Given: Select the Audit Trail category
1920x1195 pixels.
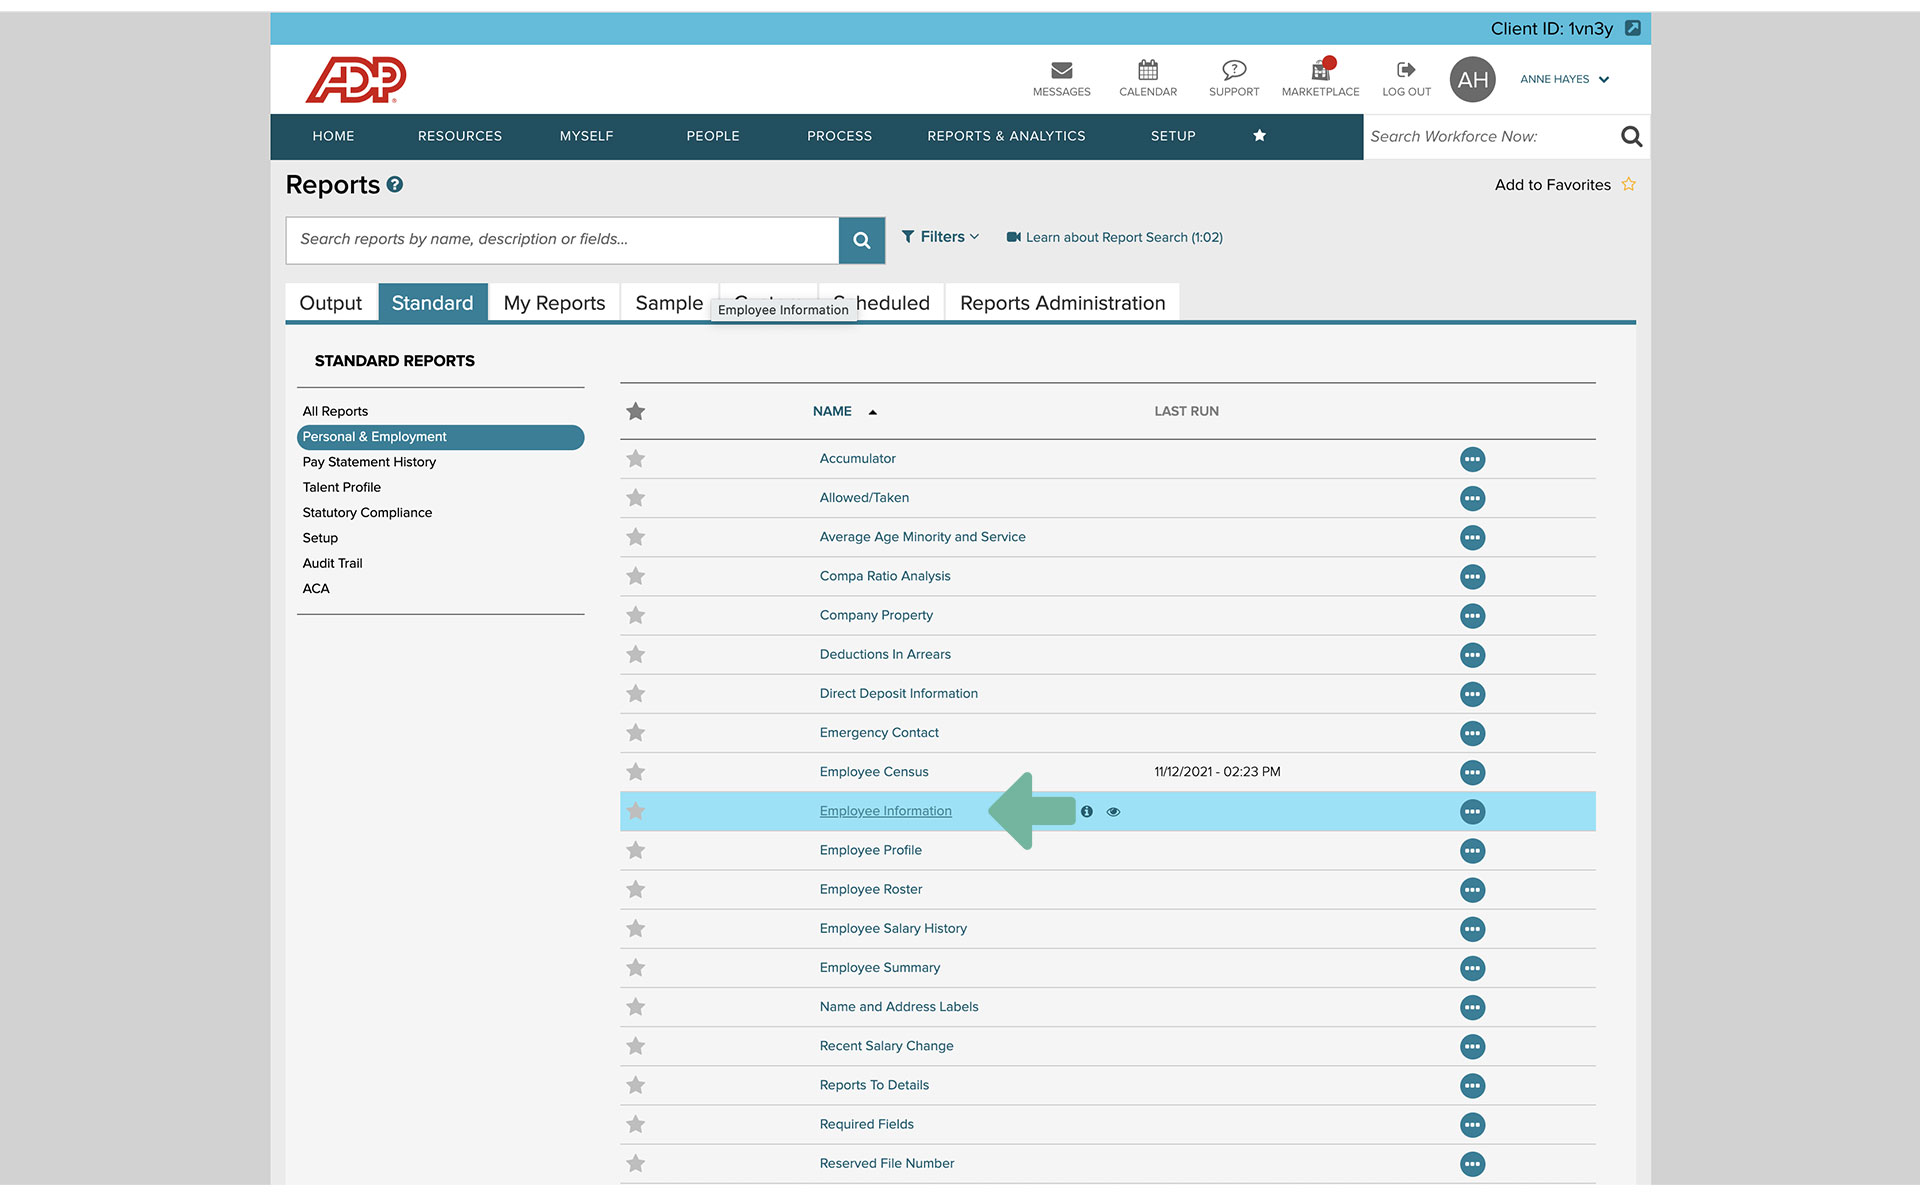Looking at the screenshot, I should (332, 564).
